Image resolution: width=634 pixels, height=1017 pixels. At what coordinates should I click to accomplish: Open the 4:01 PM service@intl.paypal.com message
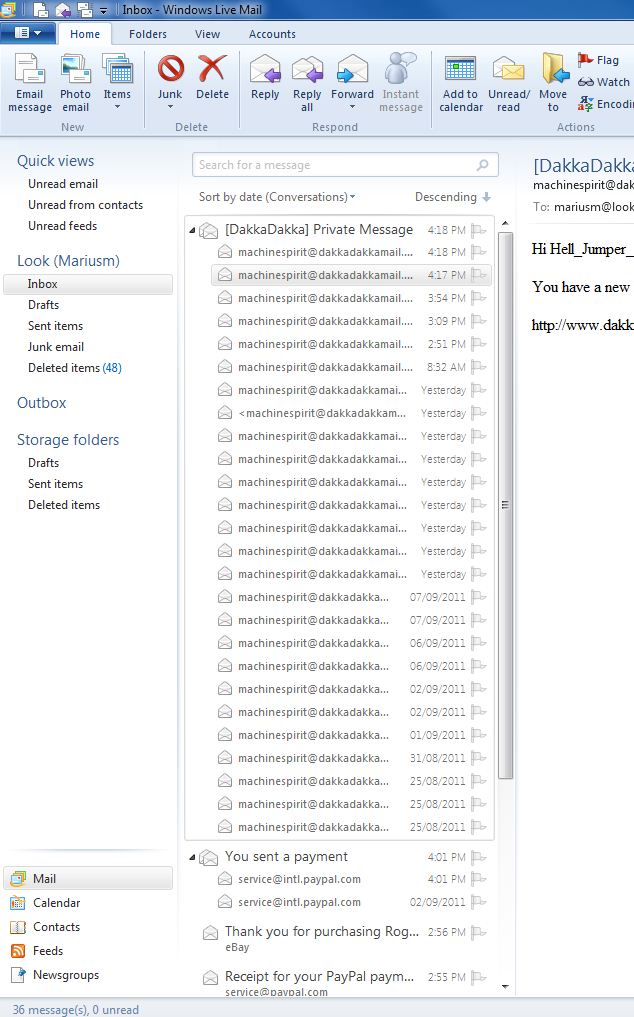(351, 879)
